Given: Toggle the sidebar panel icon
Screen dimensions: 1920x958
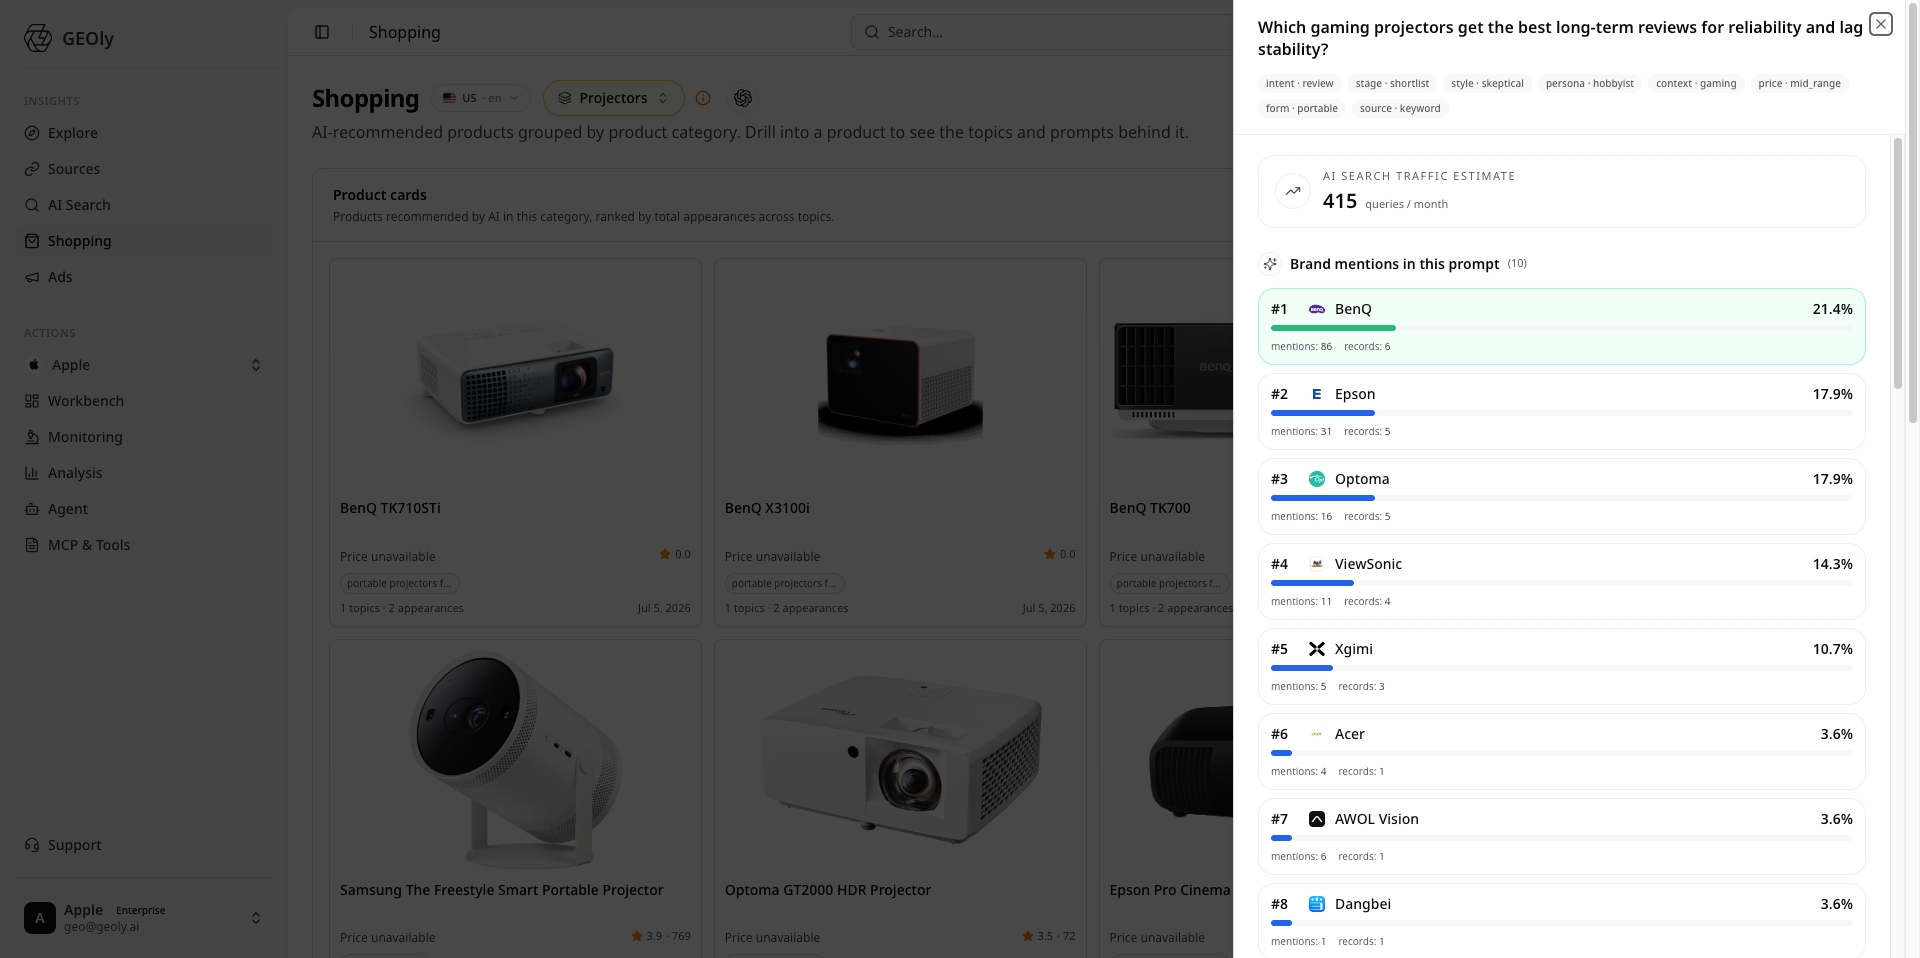Looking at the screenshot, I should tap(322, 32).
